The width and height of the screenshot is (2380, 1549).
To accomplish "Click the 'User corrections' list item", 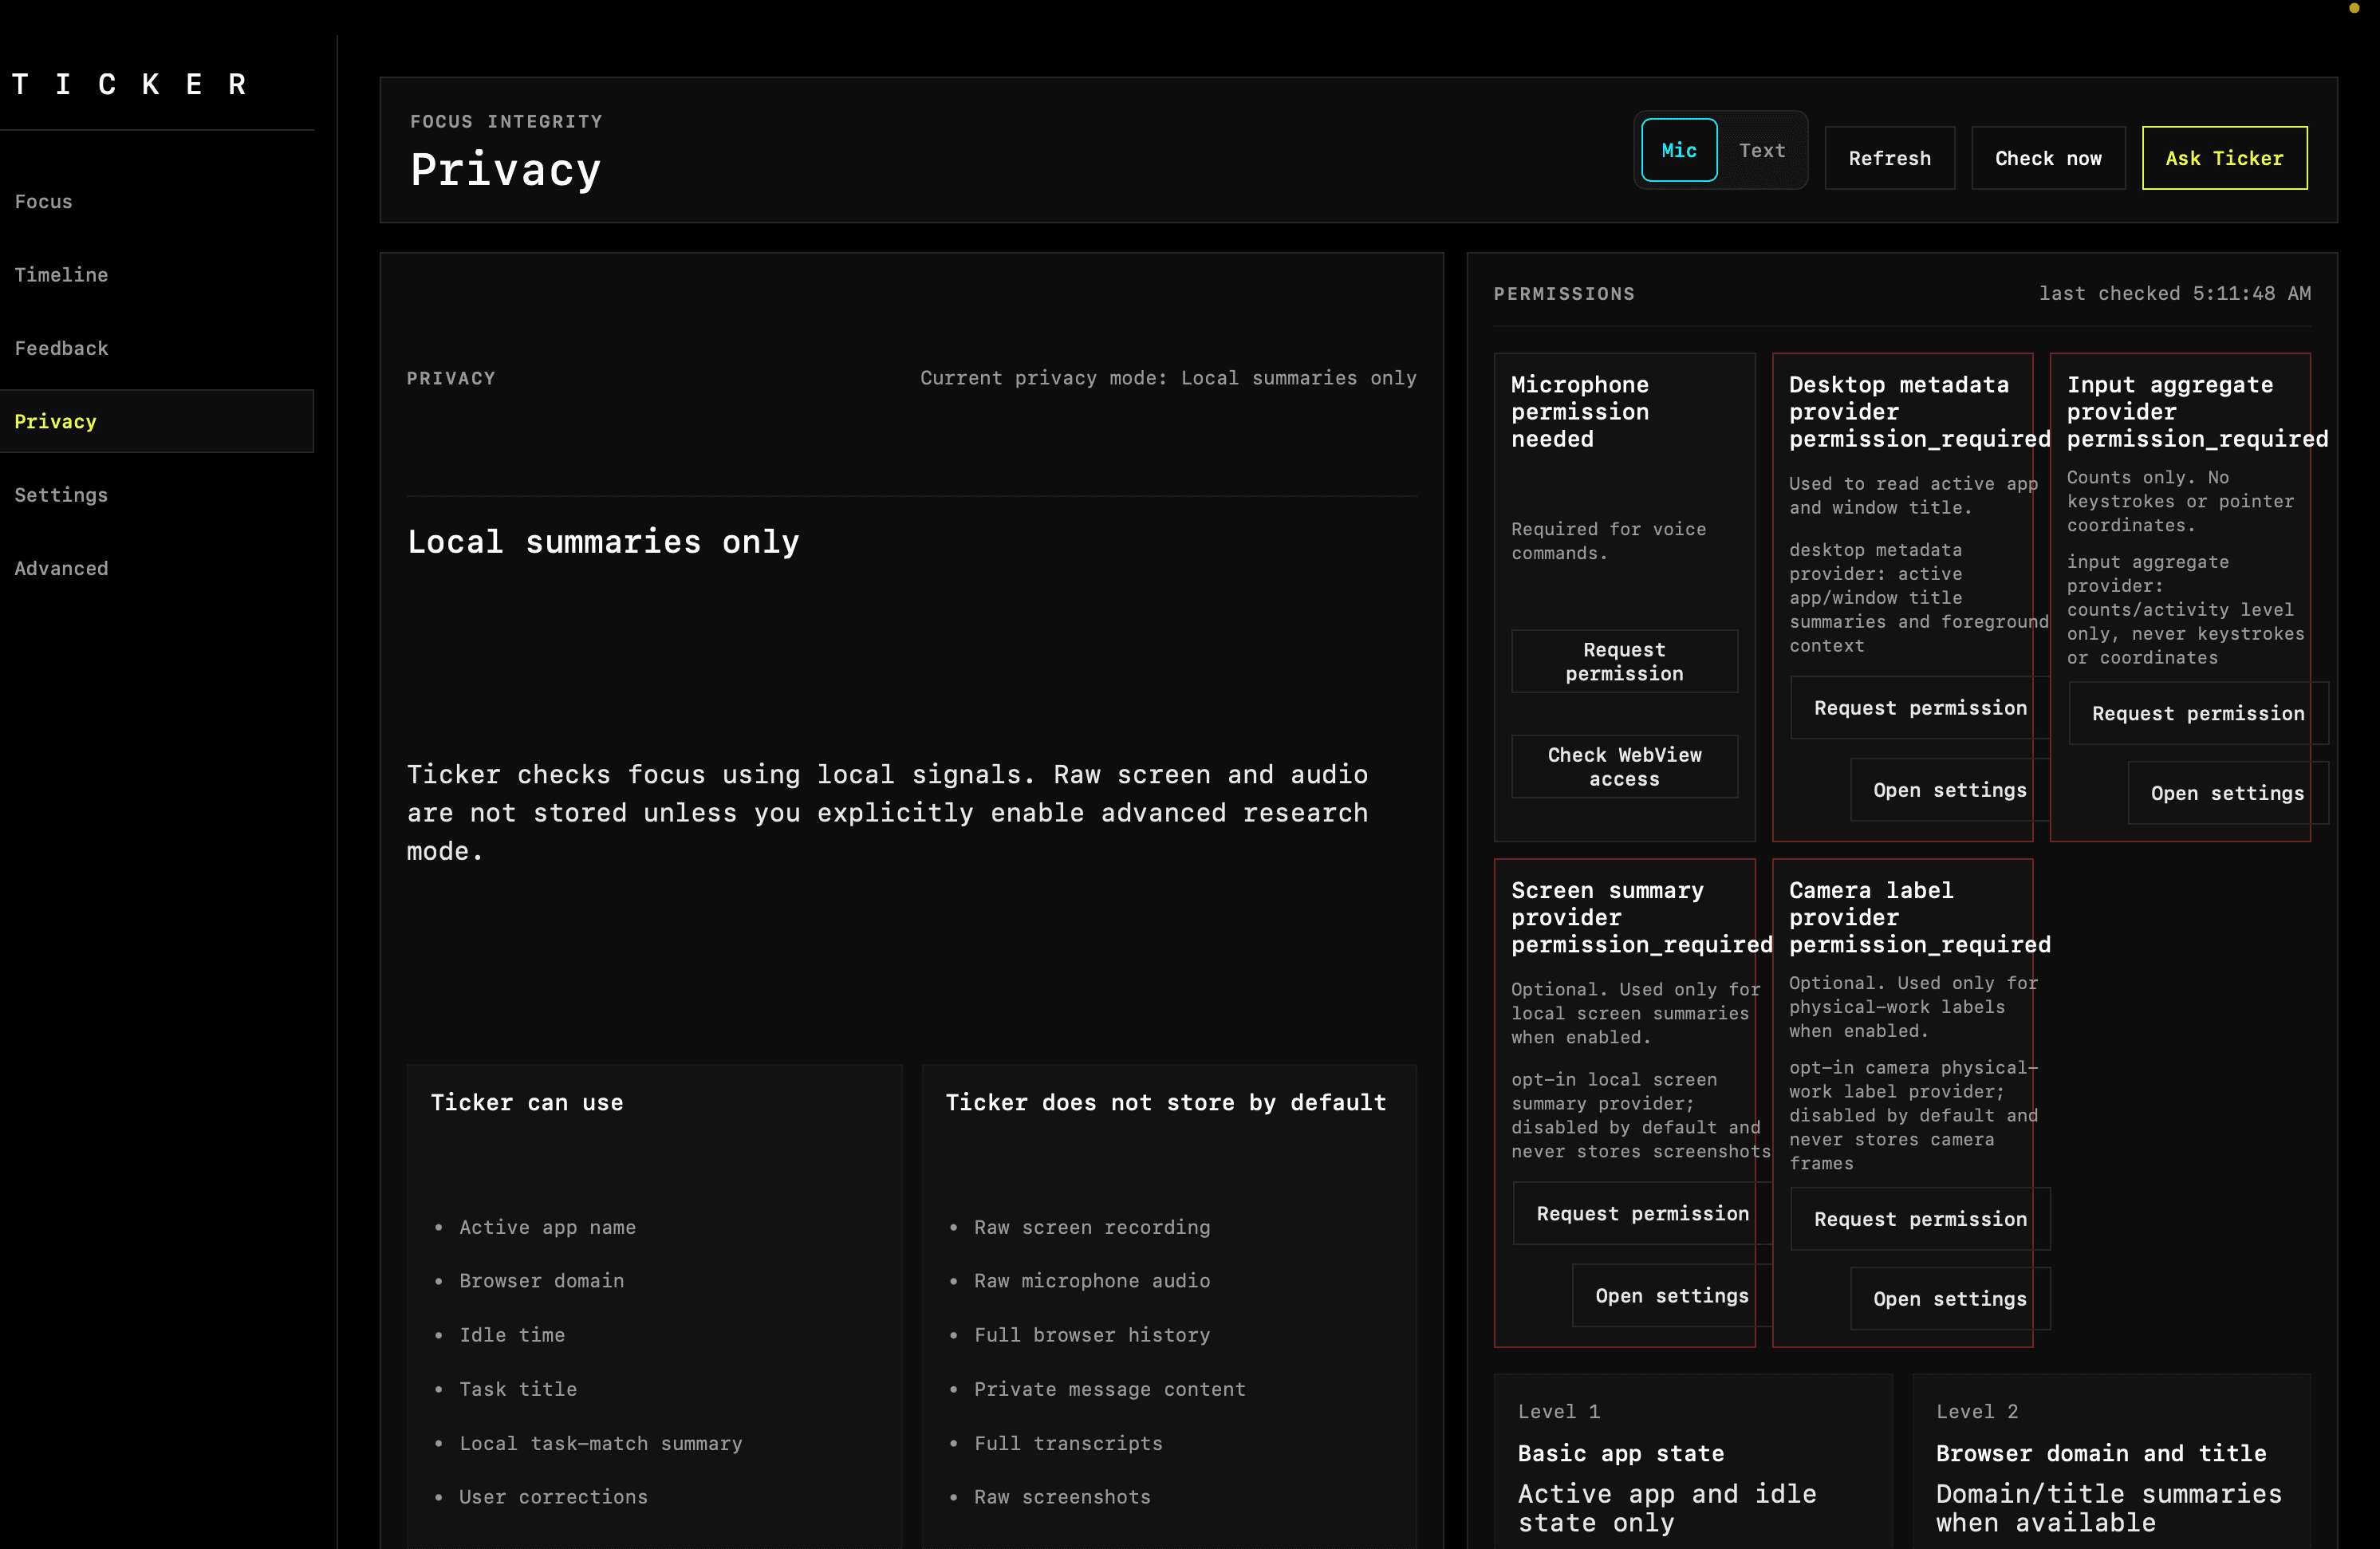I will click(x=553, y=1497).
